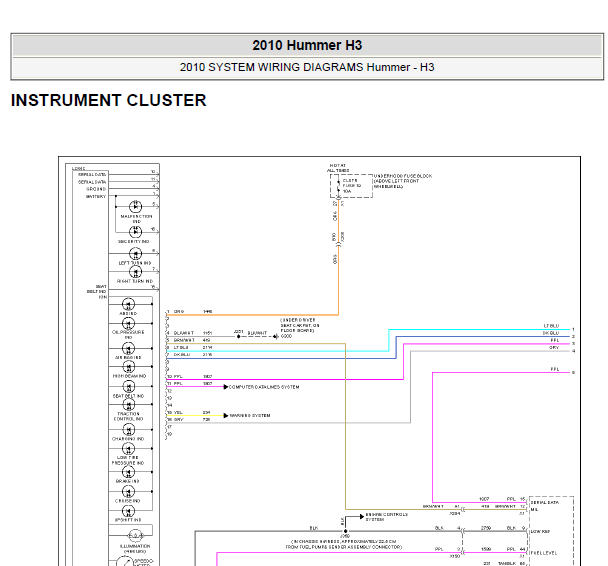
Task: Click the 'GROUND' label in the cluster logic box
Action: (96, 189)
